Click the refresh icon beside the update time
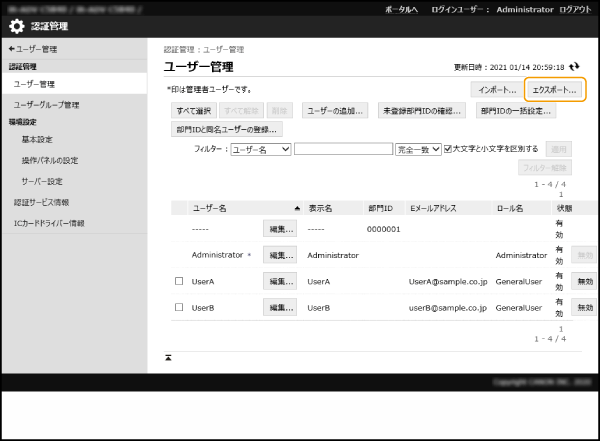The height and width of the screenshot is (441, 600). pos(574,67)
